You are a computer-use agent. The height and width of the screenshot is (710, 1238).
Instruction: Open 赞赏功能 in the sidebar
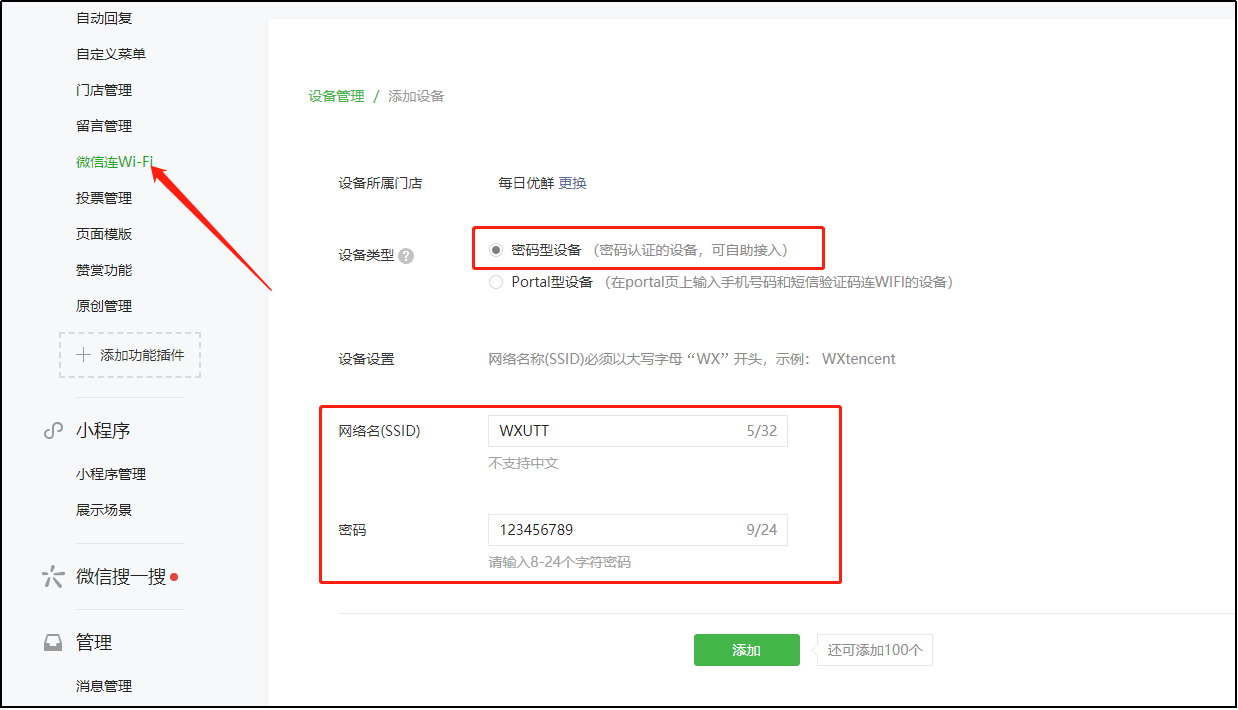104,270
